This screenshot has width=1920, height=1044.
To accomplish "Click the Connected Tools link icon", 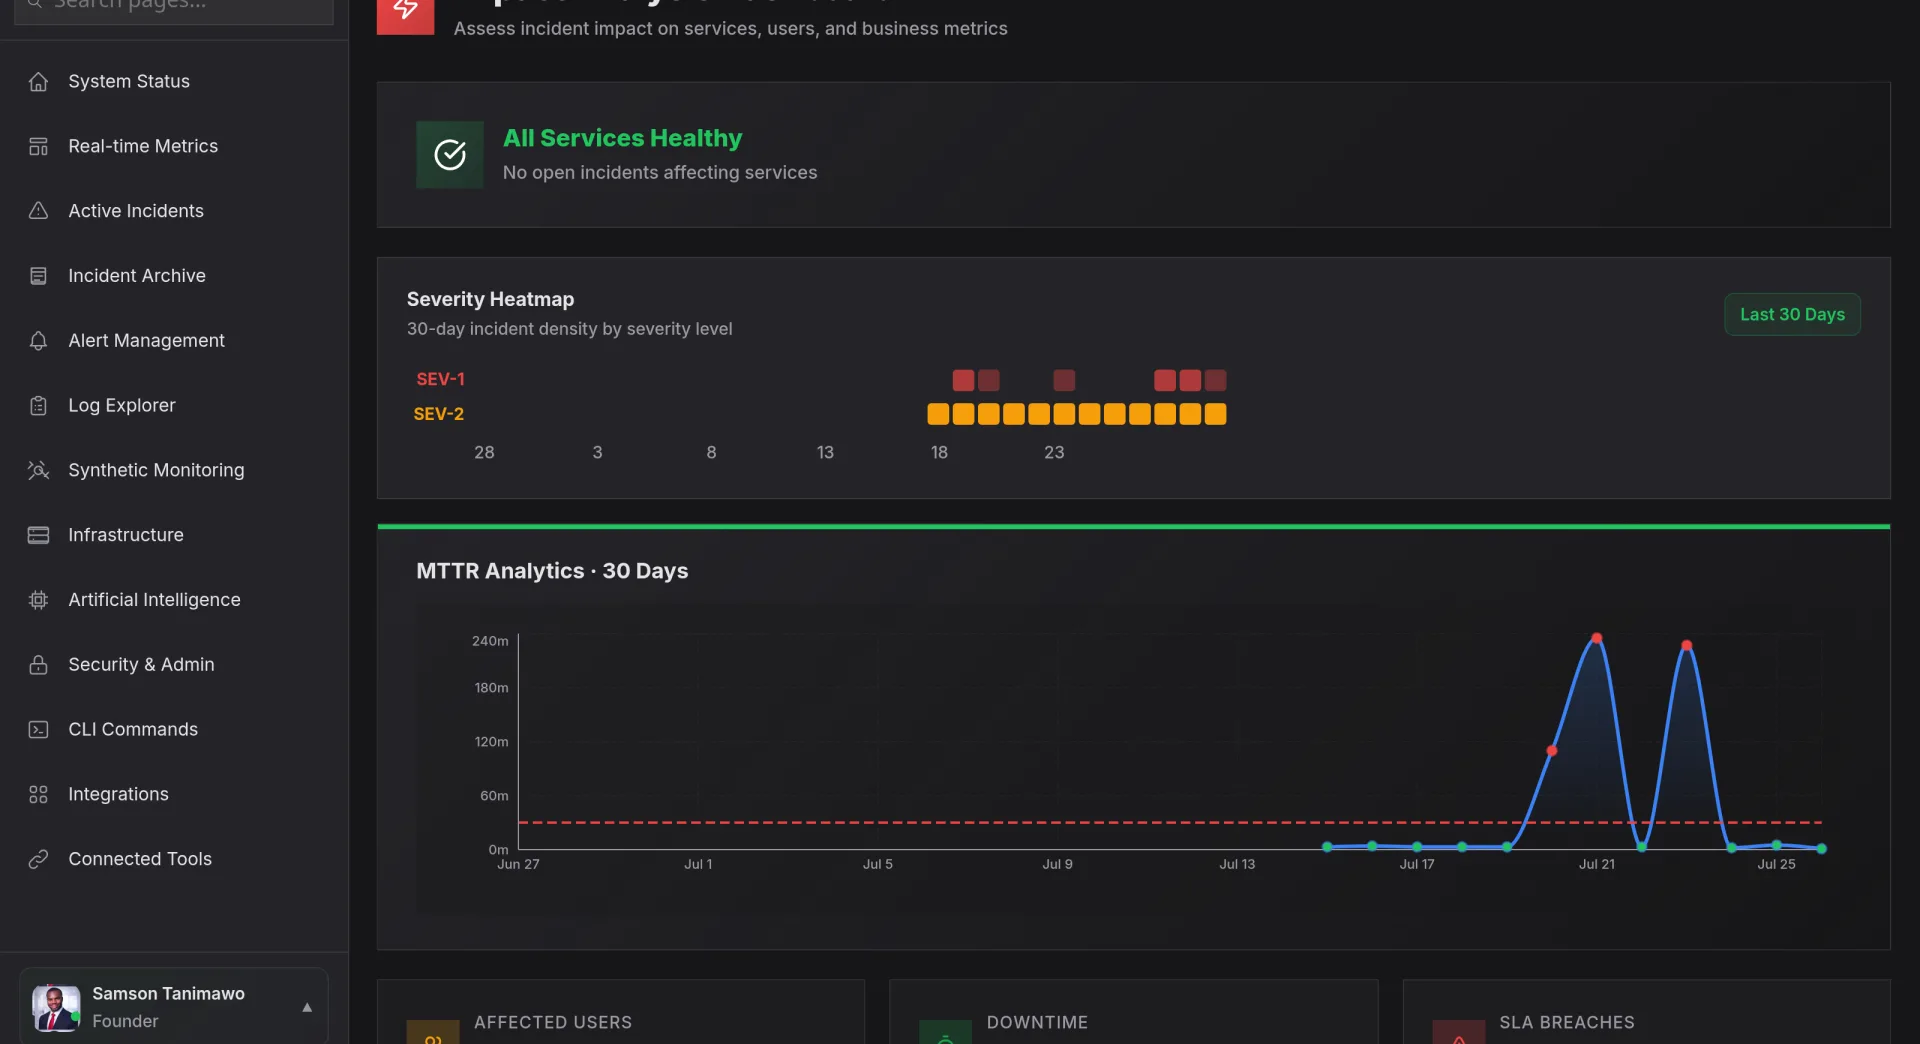I will (x=38, y=859).
